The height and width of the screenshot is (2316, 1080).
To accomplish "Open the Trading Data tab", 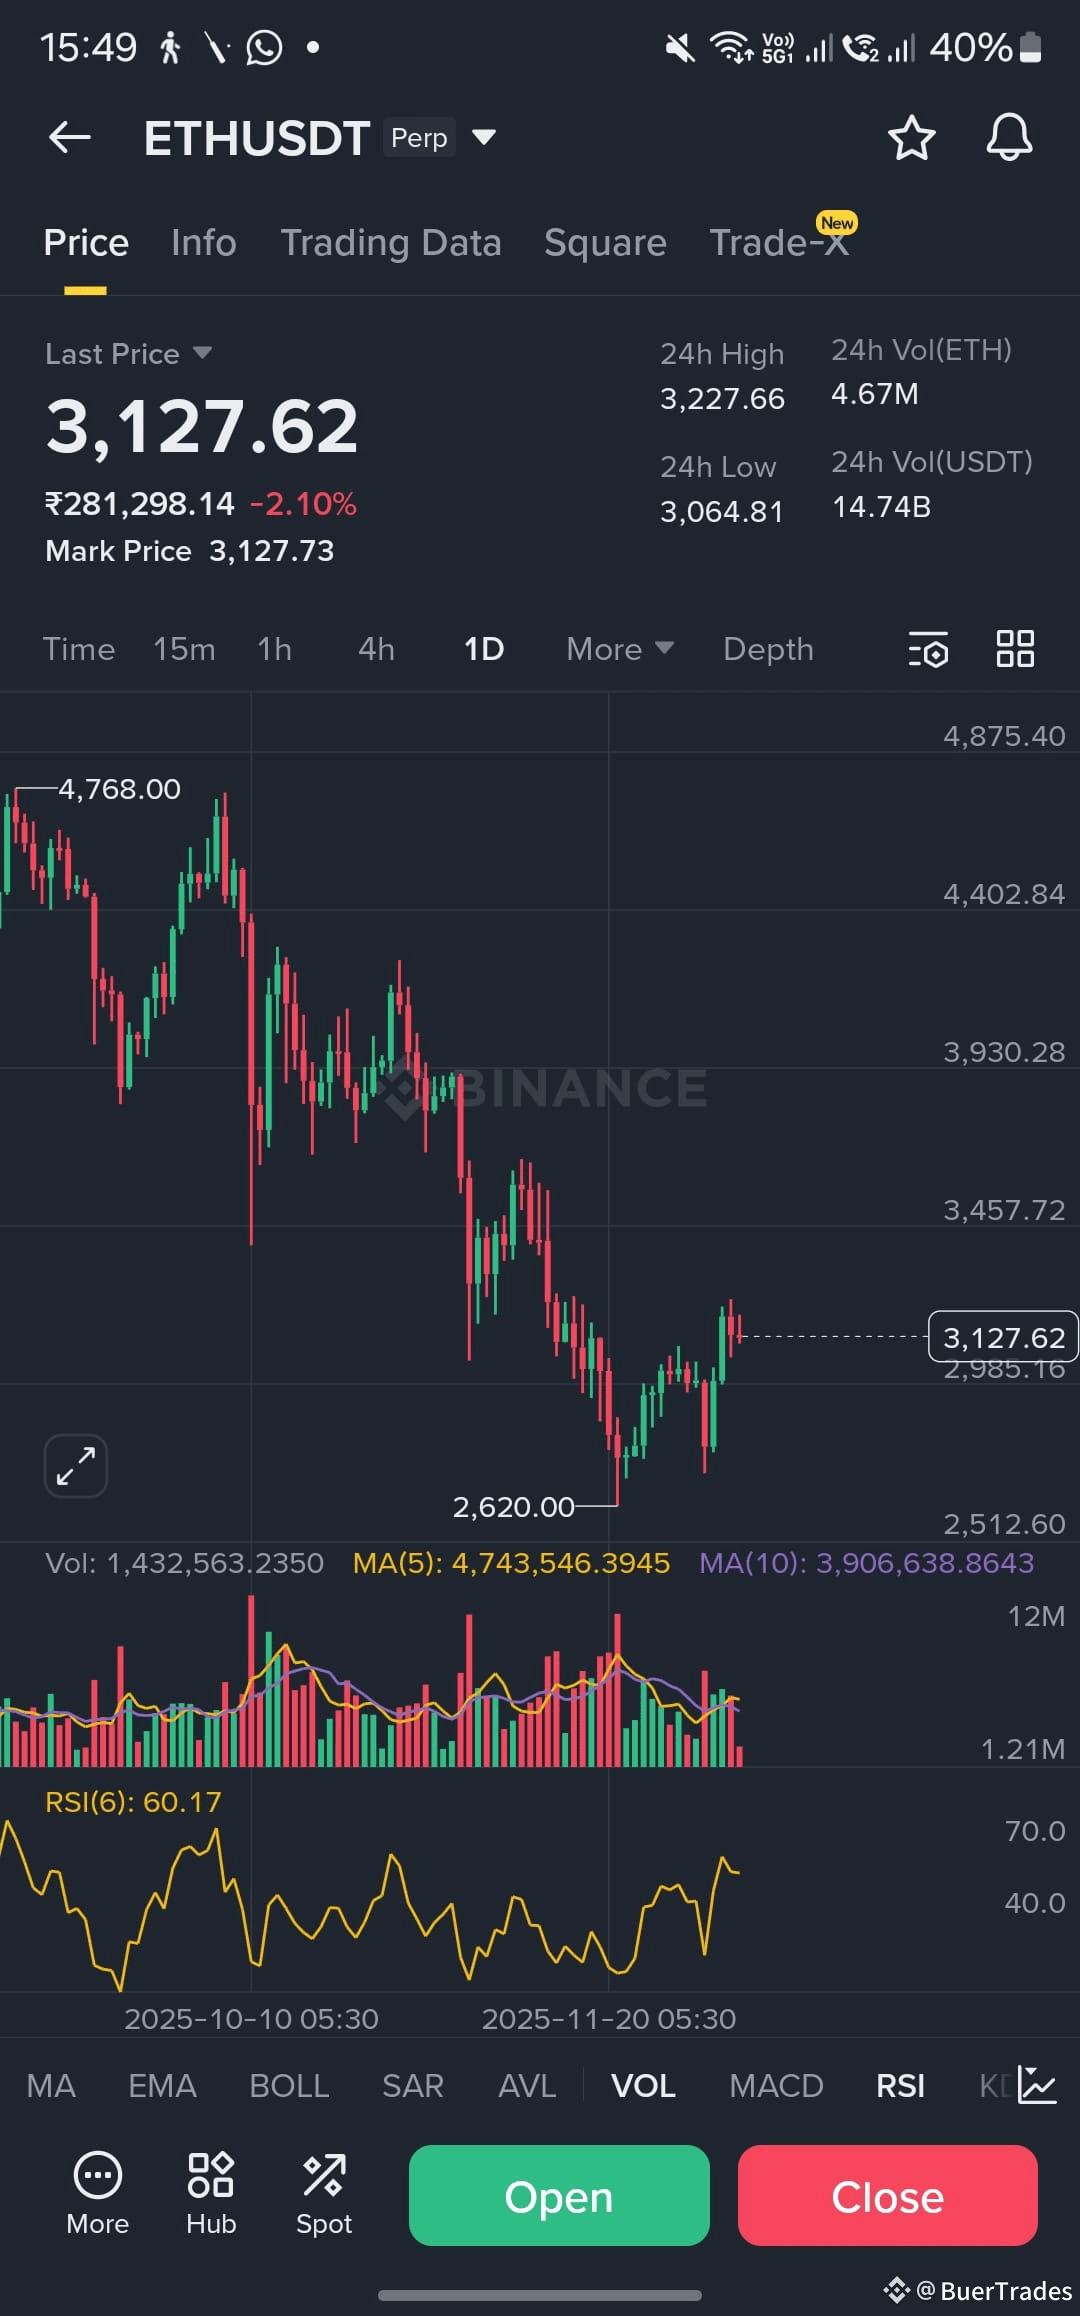I will [x=391, y=243].
